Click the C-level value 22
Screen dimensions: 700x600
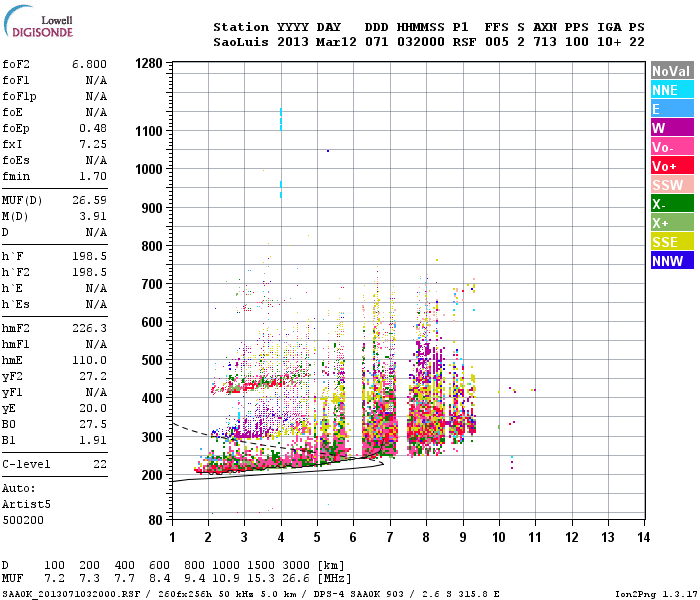(100, 464)
